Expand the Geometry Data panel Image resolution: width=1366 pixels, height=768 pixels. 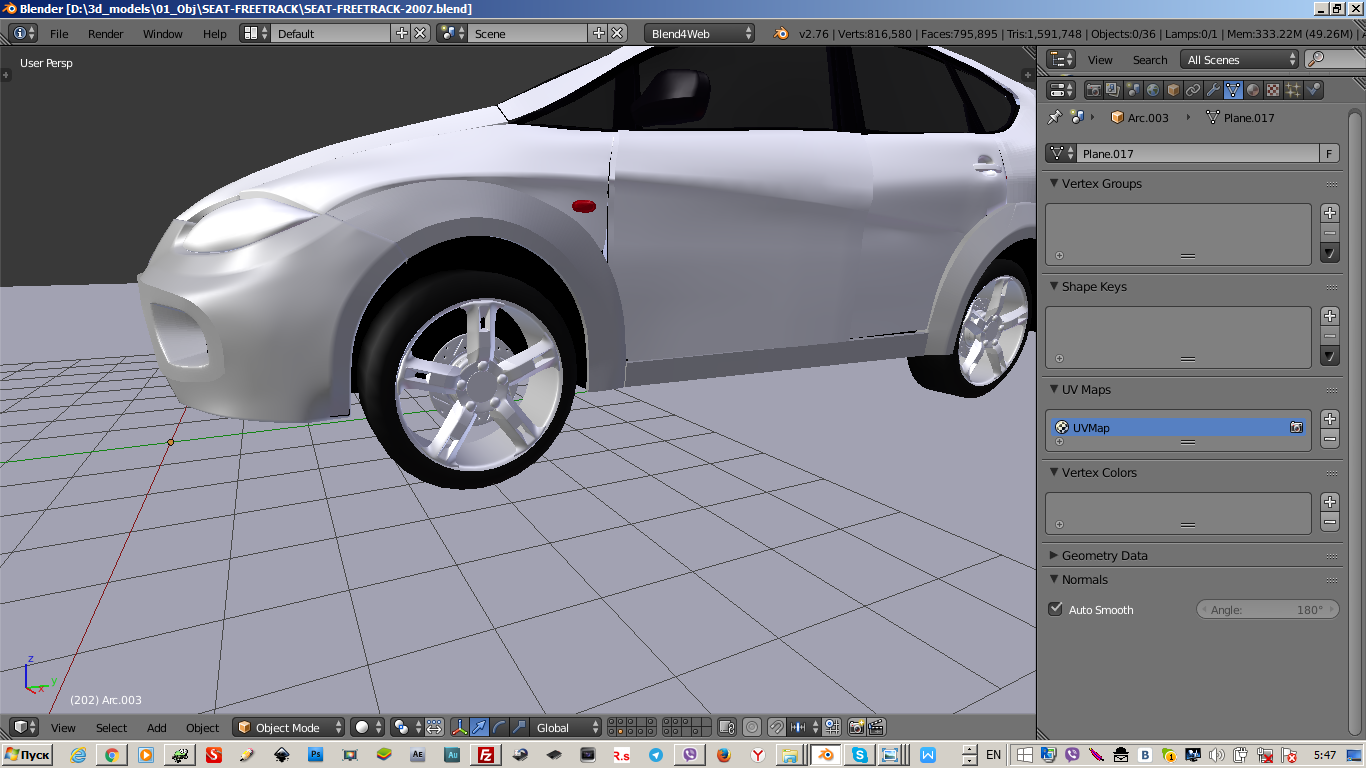(x=1104, y=555)
